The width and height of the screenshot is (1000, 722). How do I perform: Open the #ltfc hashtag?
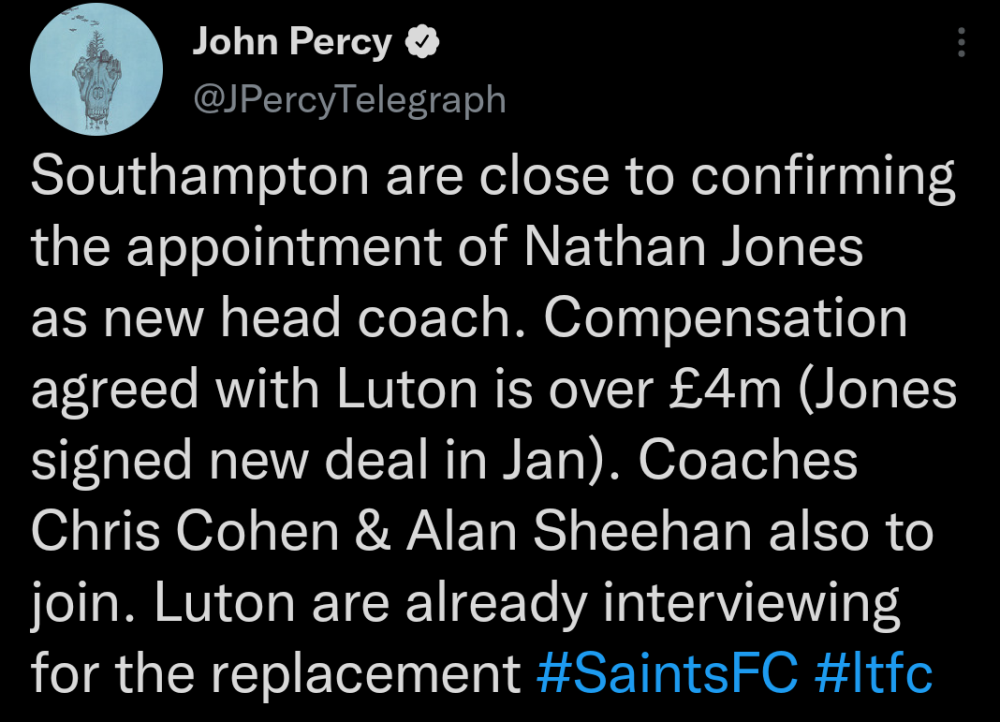click(874, 674)
